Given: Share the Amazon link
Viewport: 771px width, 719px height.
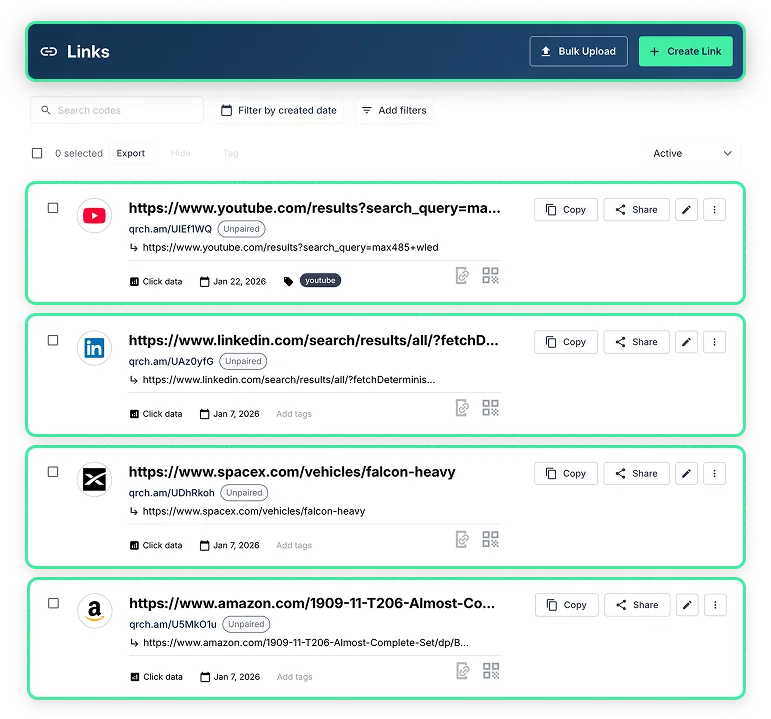Looking at the screenshot, I should (x=637, y=605).
